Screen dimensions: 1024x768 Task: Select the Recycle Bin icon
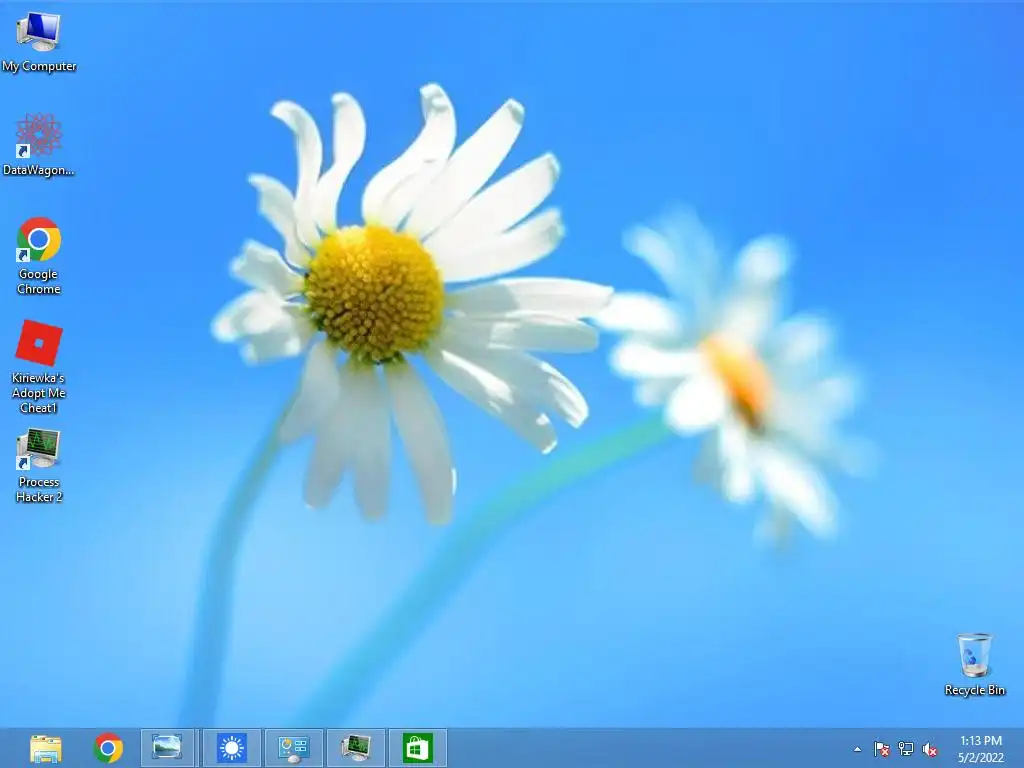[974, 664]
